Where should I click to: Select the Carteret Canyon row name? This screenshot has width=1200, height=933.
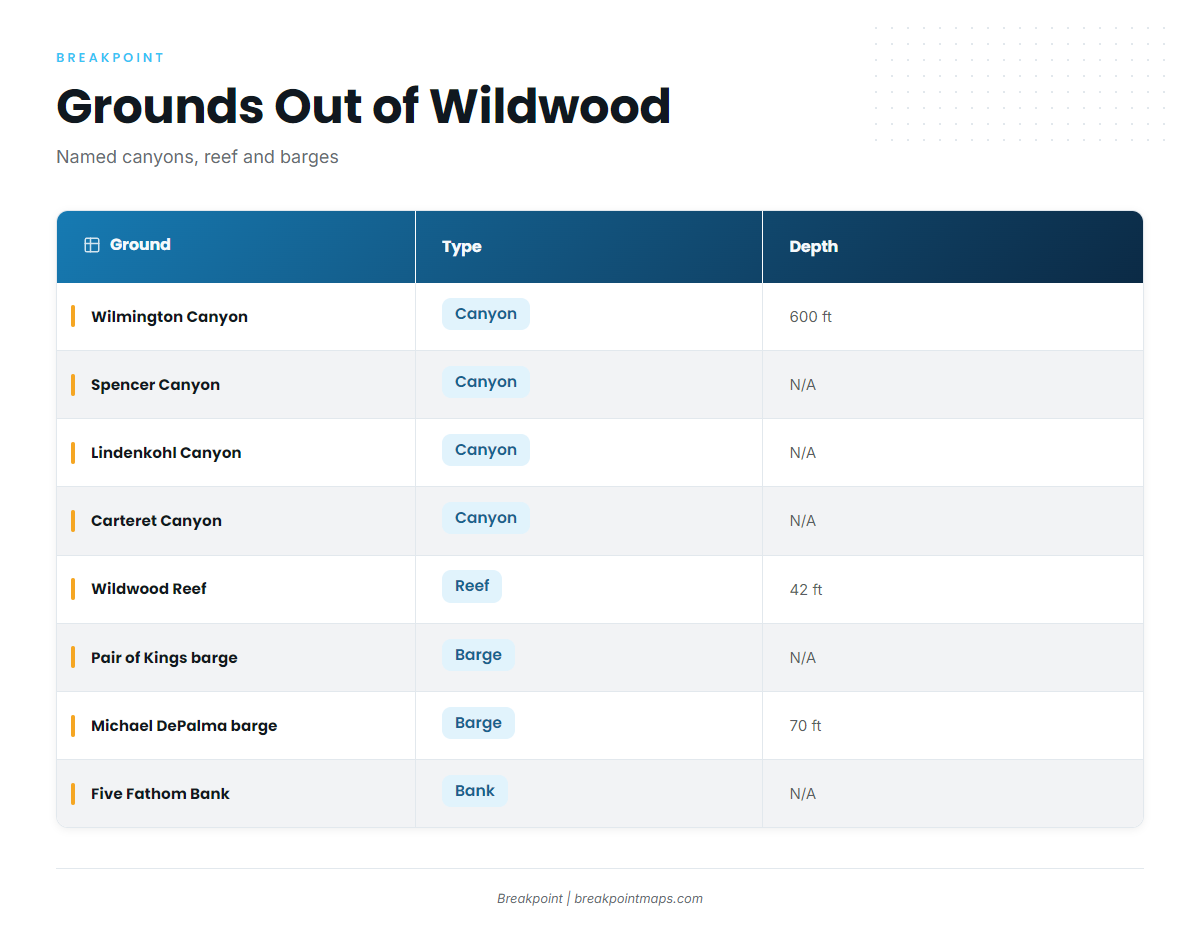156,521
